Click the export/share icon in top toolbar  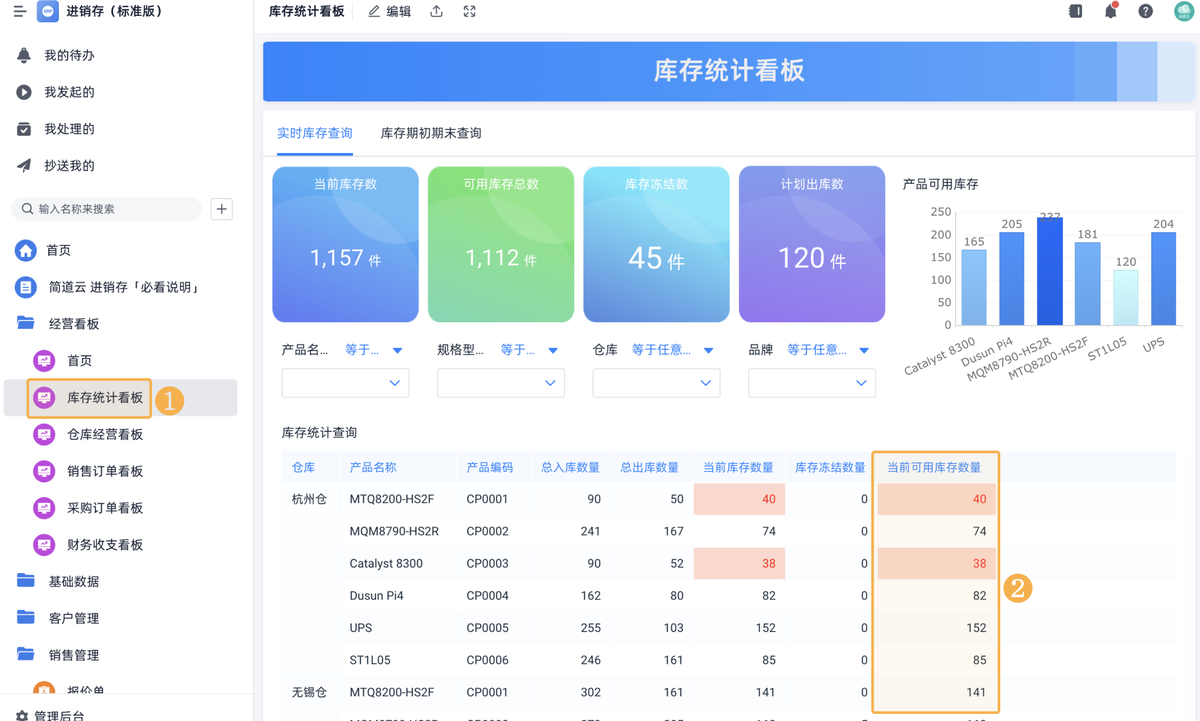point(435,11)
